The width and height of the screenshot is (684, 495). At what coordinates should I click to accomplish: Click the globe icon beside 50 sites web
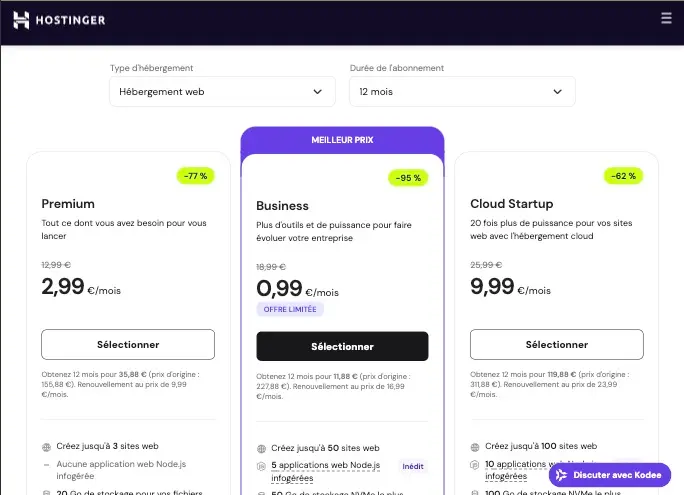pyautogui.click(x=261, y=449)
